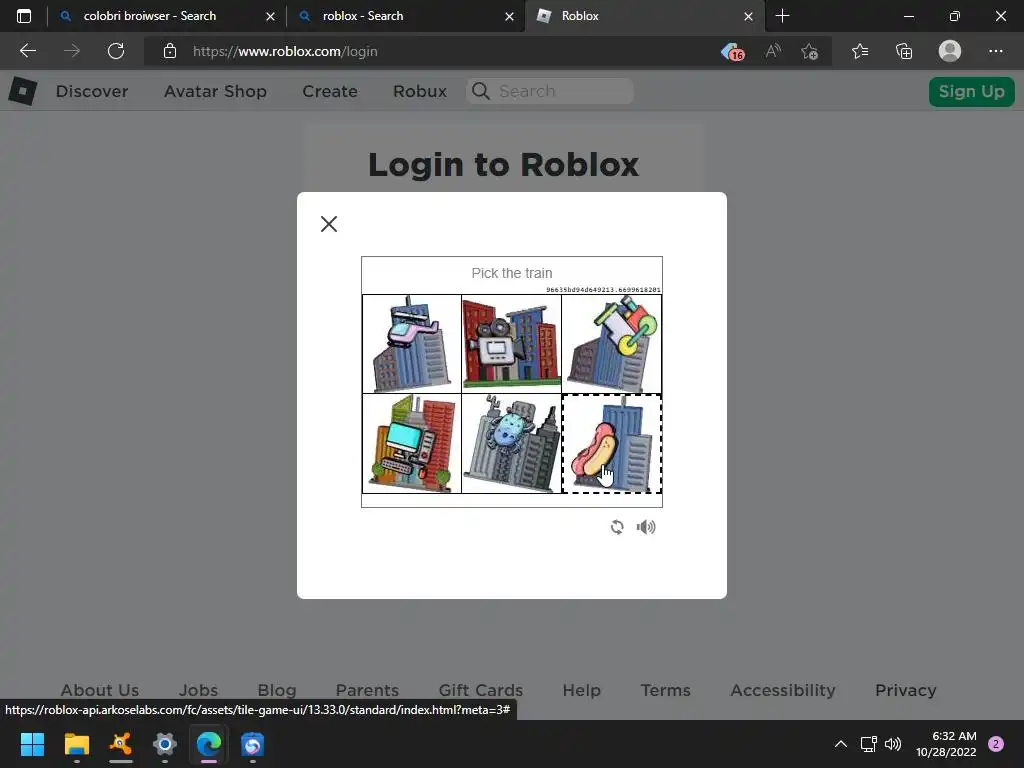Screen dimensions: 1024x768
Task: Open the Settings and more ellipsis menu
Action: (x=995, y=51)
